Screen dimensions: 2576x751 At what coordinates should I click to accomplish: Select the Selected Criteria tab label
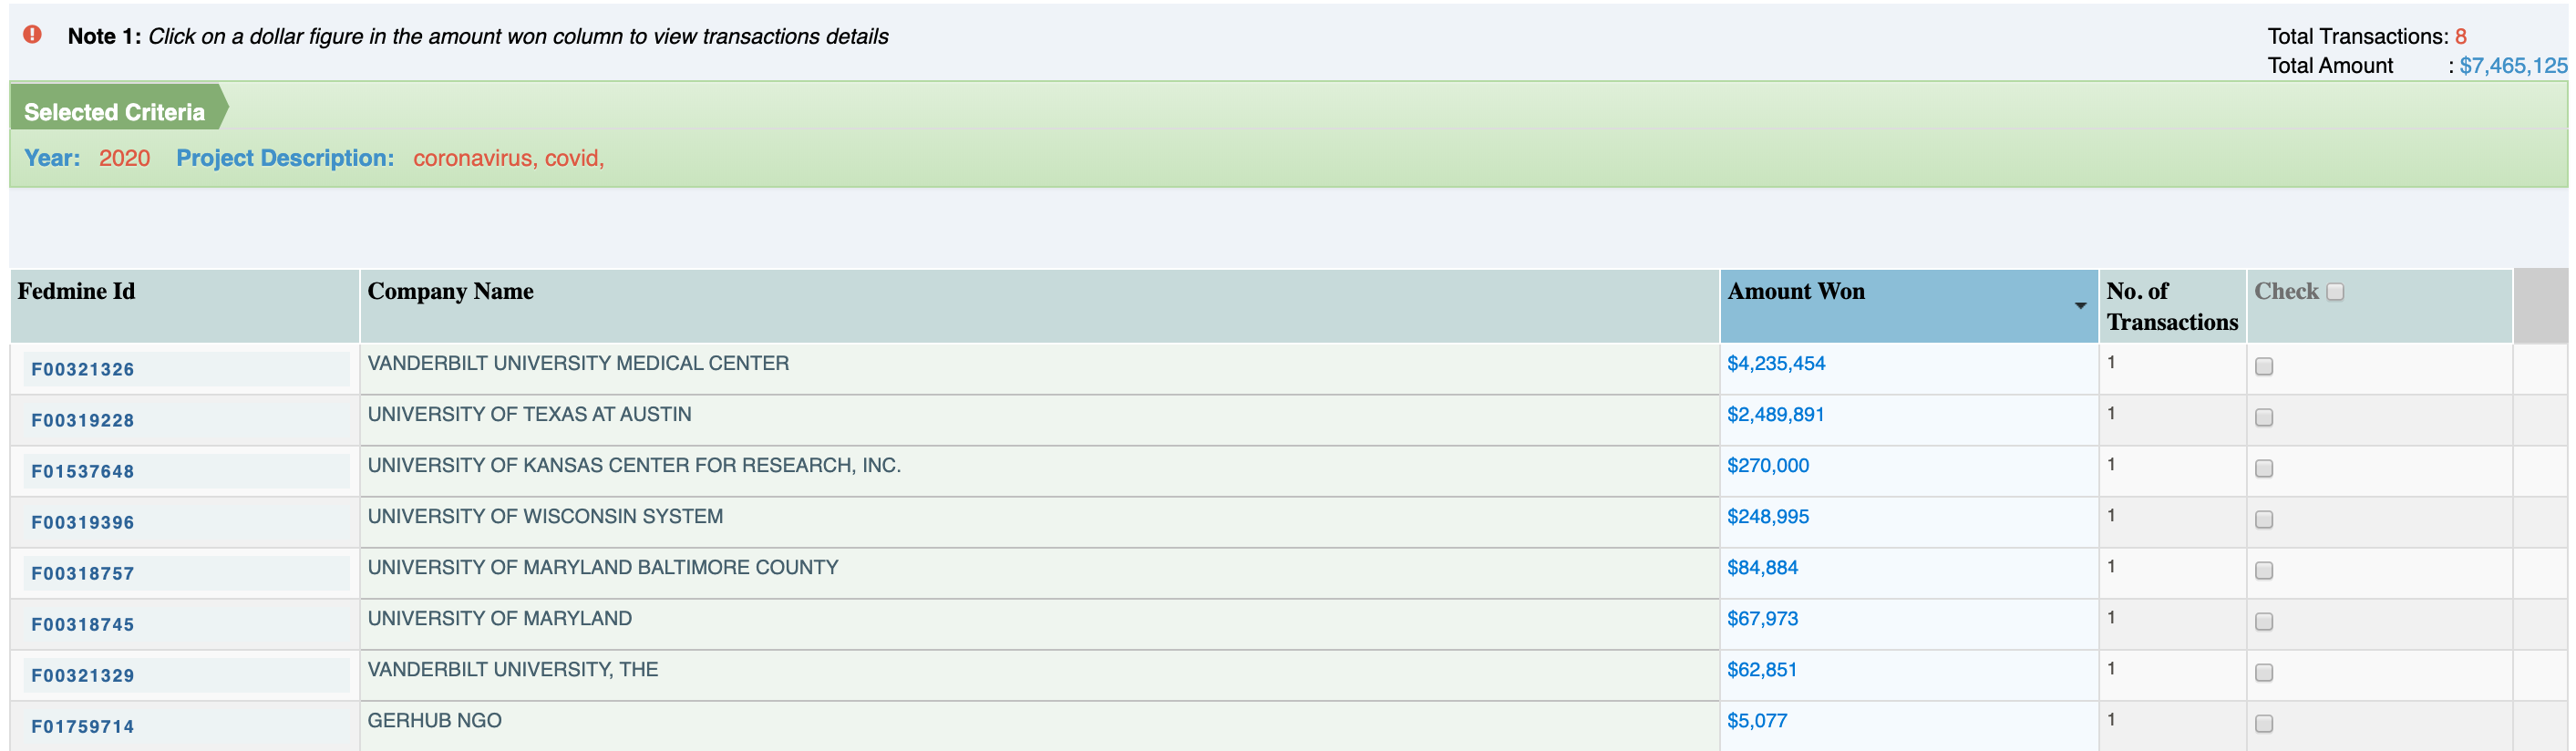pyautogui.click(x=114, y=112)
